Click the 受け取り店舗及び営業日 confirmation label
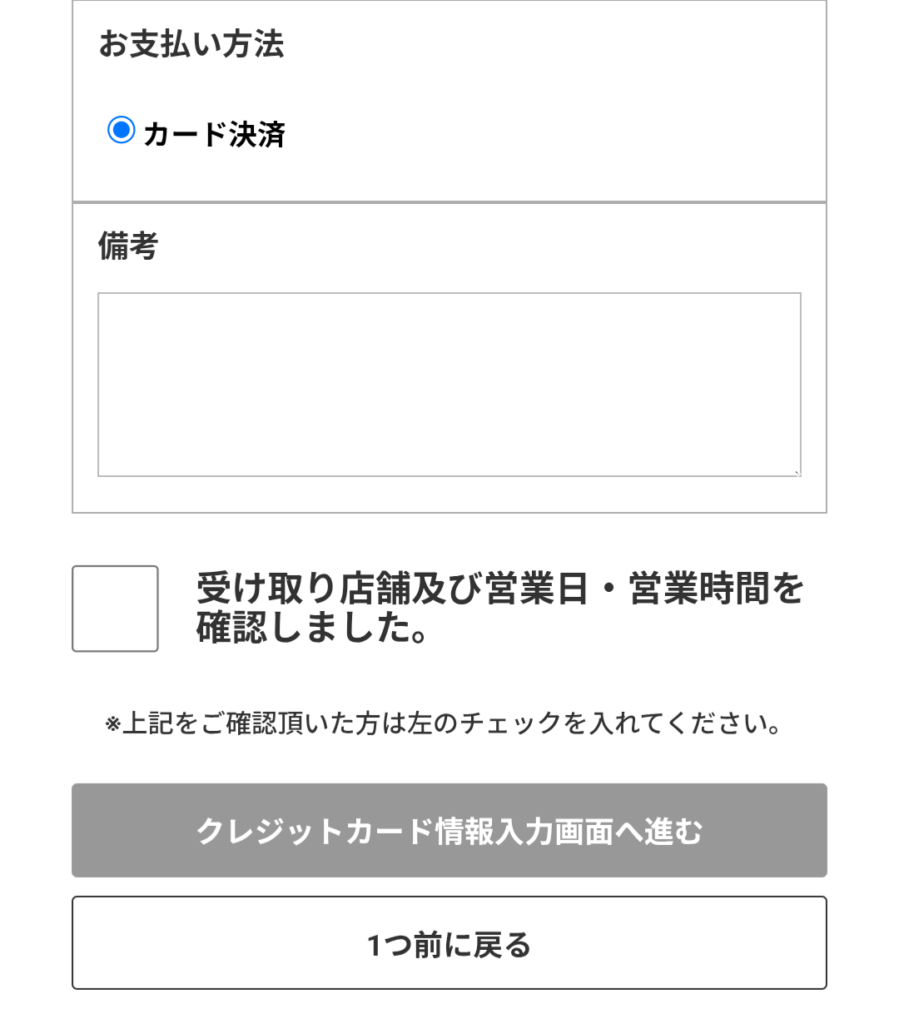The image size is (899, 1024). coord(499,607)
